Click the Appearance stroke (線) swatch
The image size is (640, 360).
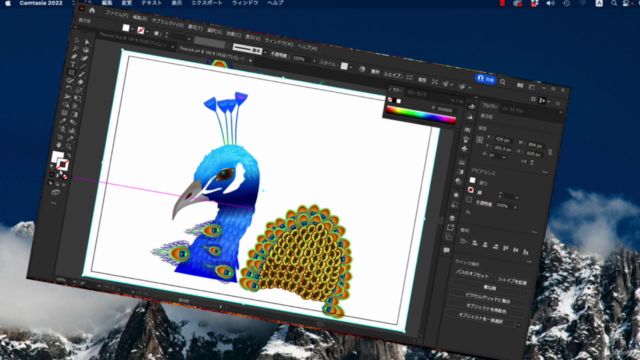471,190
